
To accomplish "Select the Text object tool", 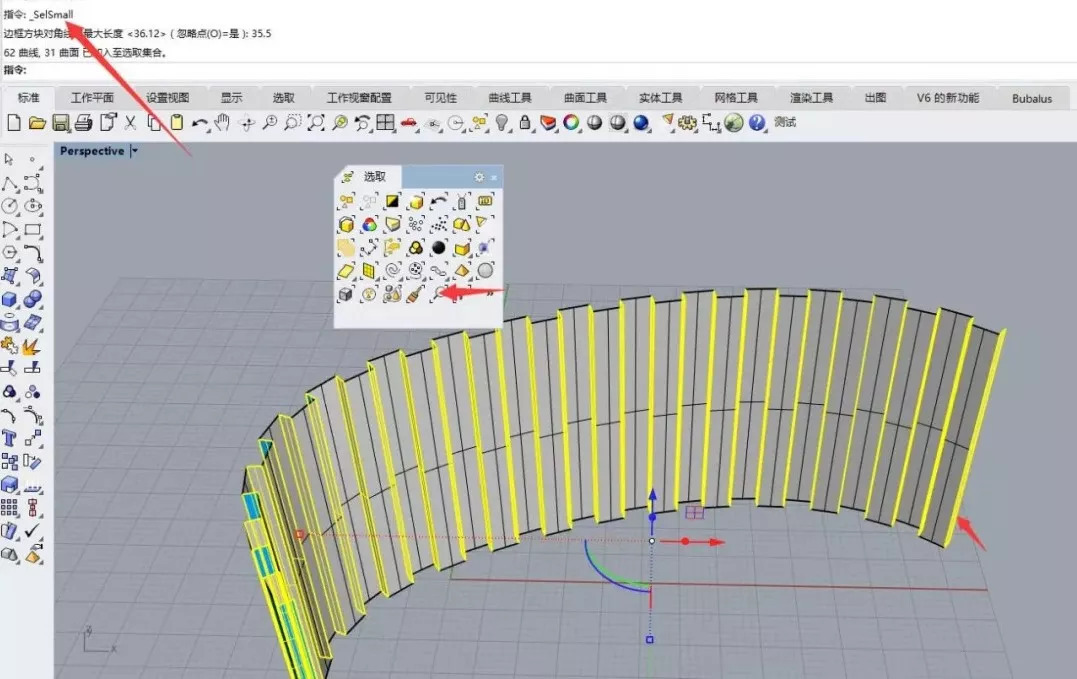I will (10, 438).
